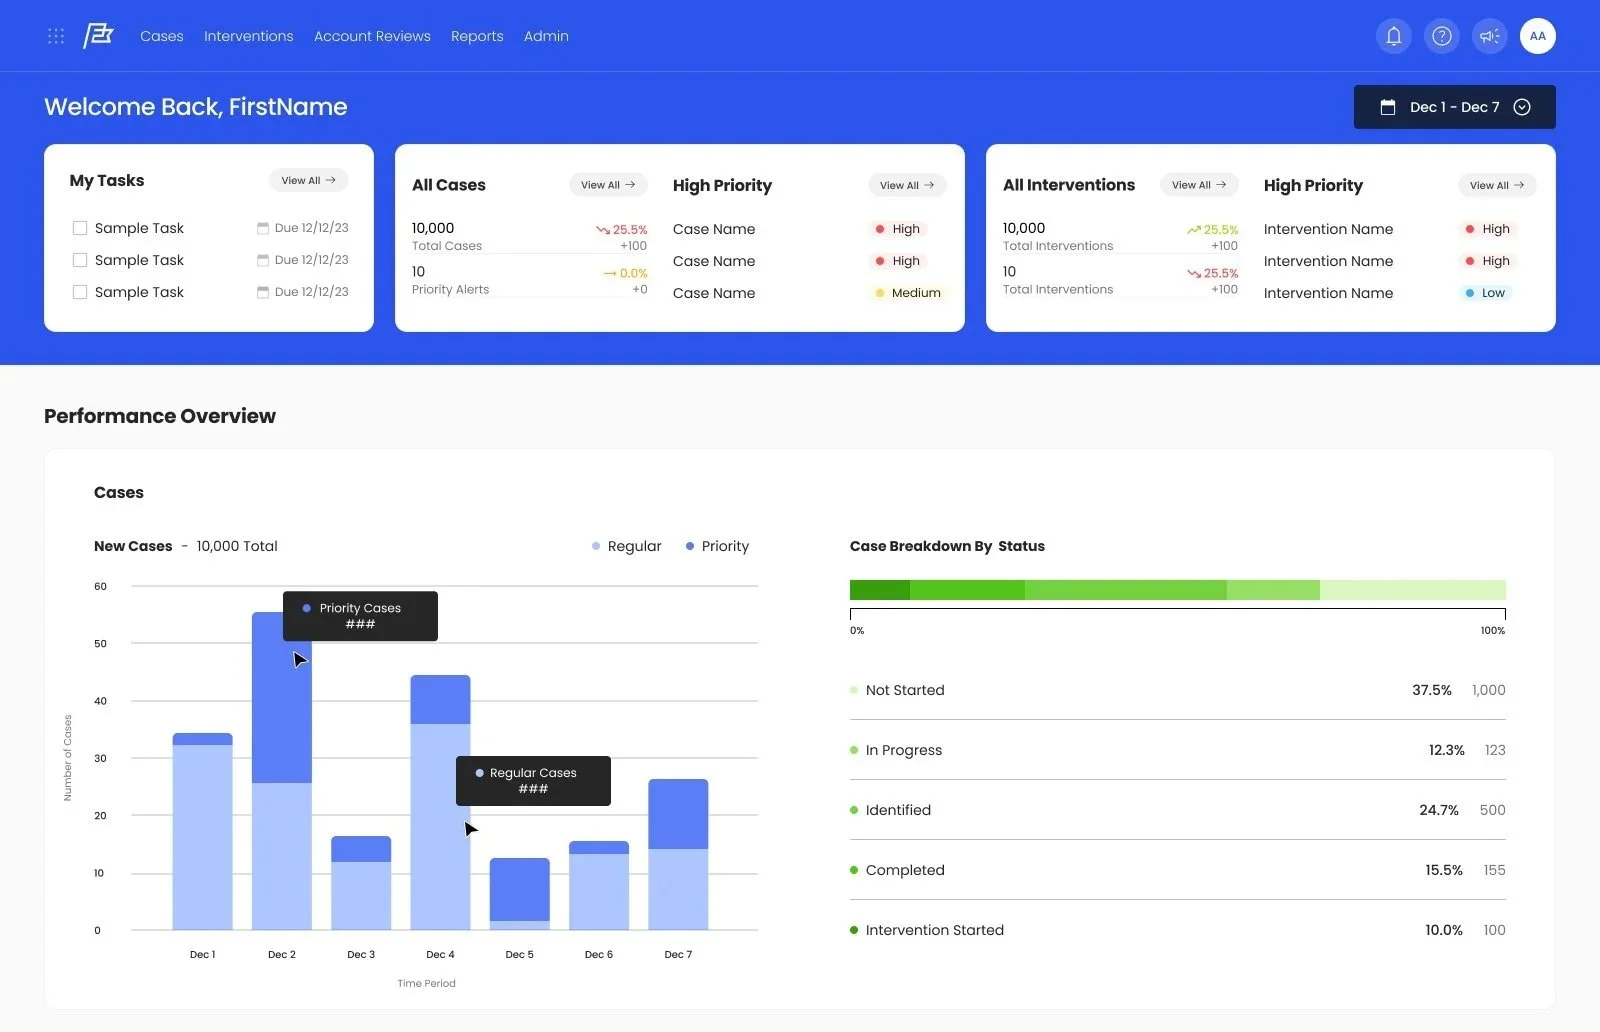1600x1032 pixels.
Task: Check the second Sample Task checkbox
Action: (x=80, y=260)
